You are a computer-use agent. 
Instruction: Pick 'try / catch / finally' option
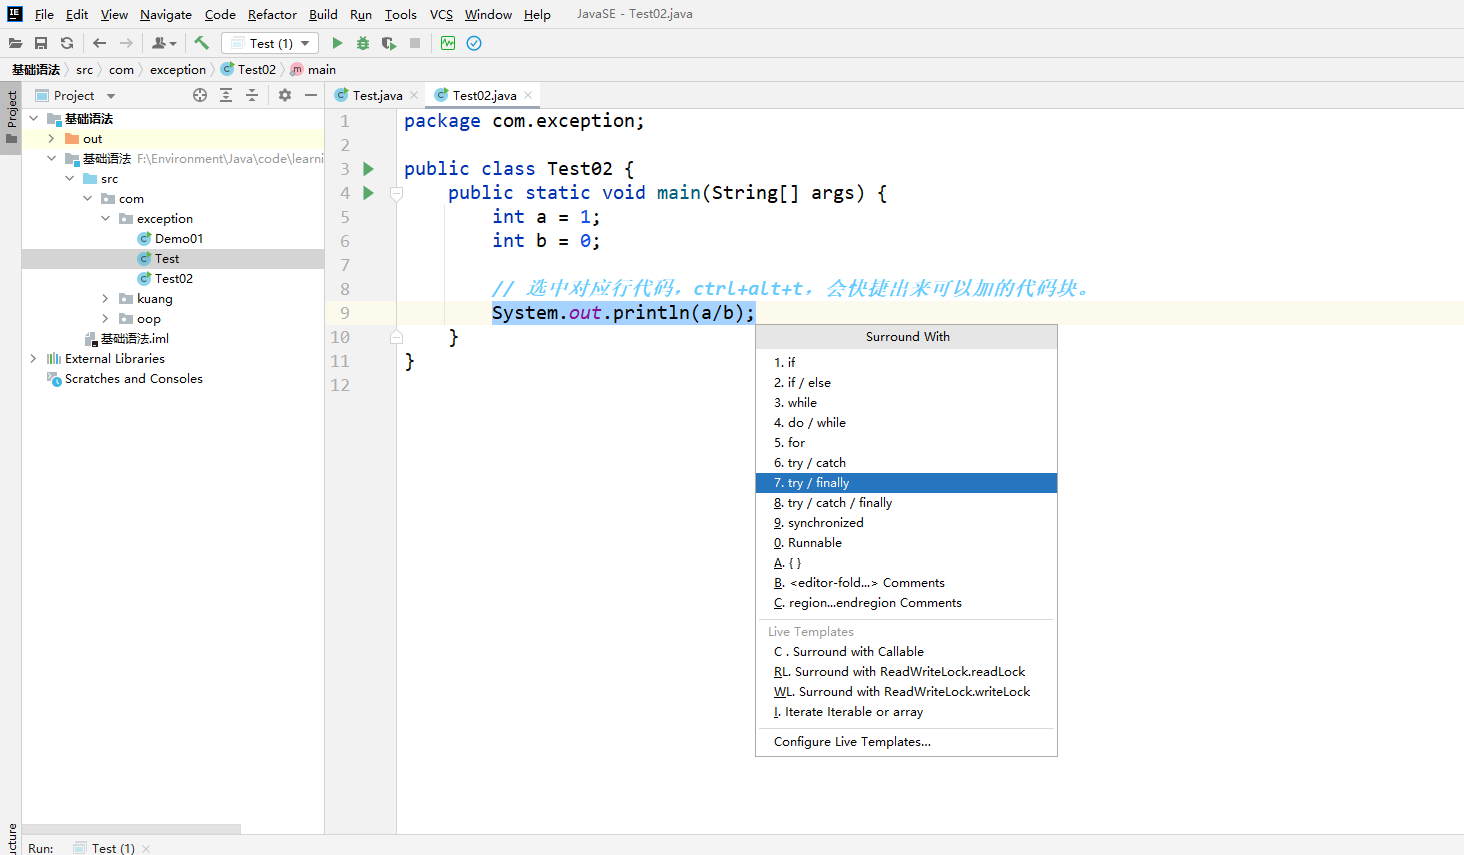[x=906, y=503]
